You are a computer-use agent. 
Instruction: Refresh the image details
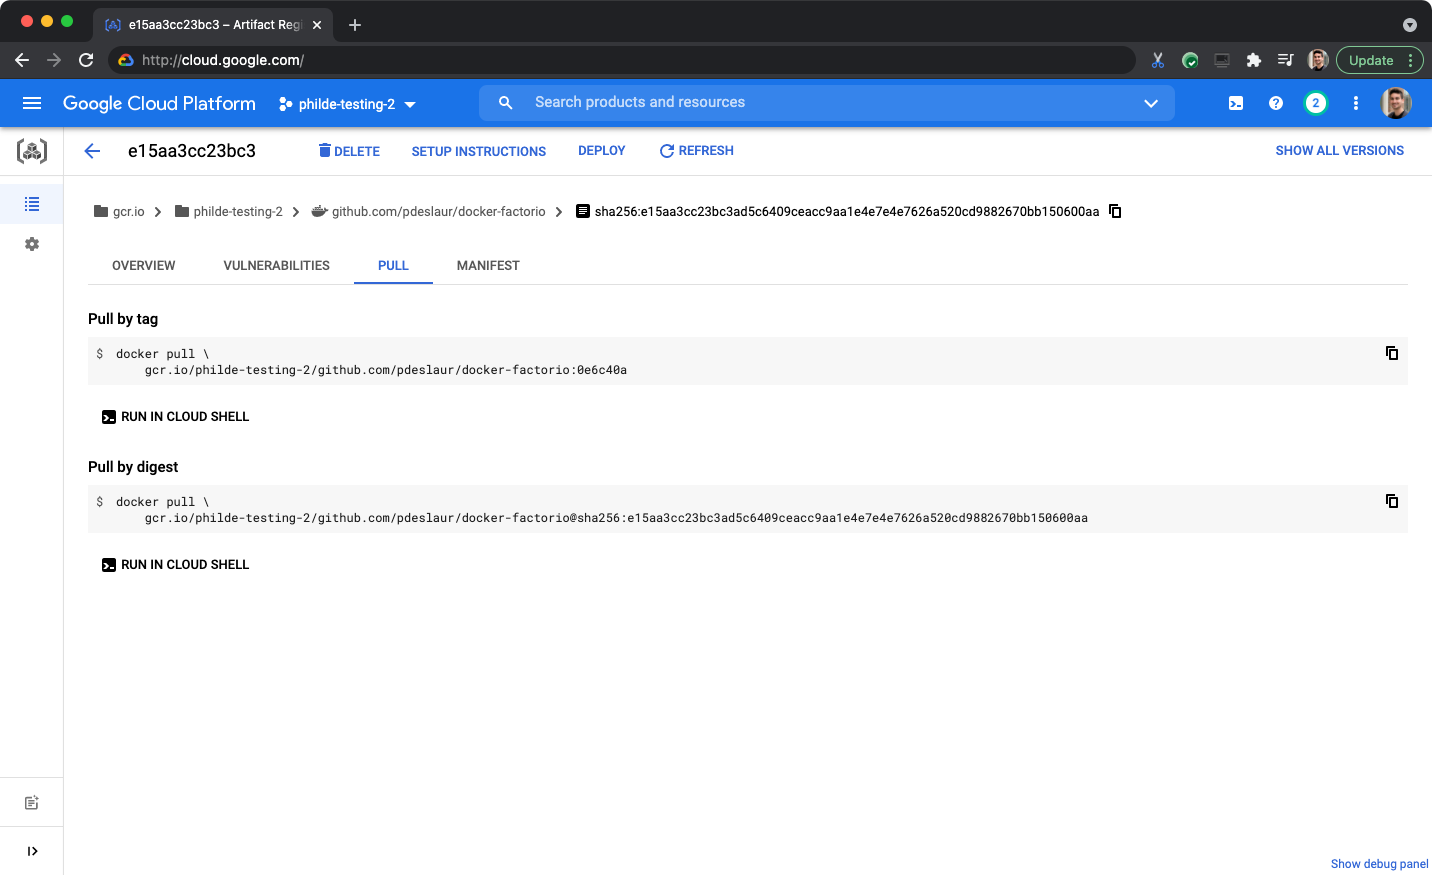point(696,151)
